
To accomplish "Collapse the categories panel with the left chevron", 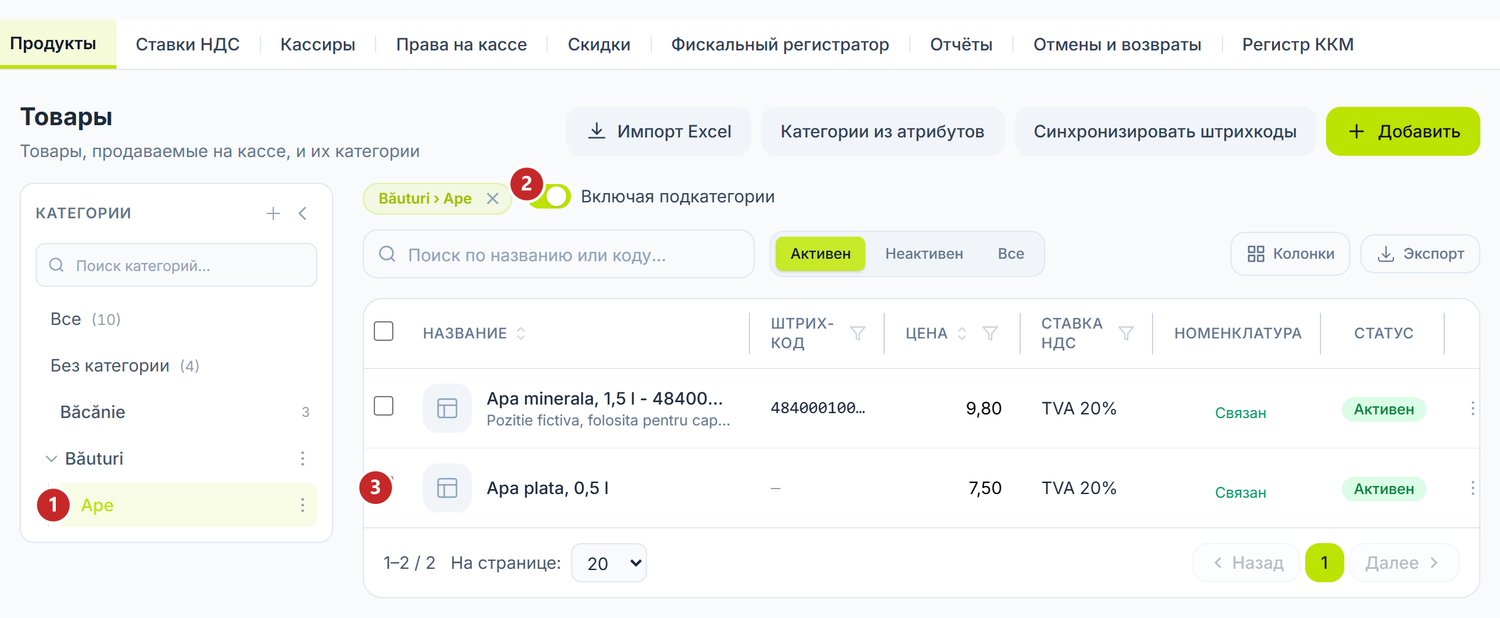I will click(302, 213).
